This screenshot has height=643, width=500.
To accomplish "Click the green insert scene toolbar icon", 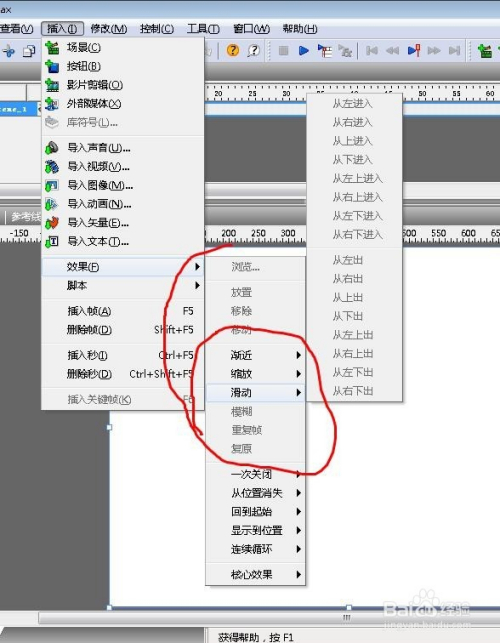I will pyautogui.click(x=485, y=50).
